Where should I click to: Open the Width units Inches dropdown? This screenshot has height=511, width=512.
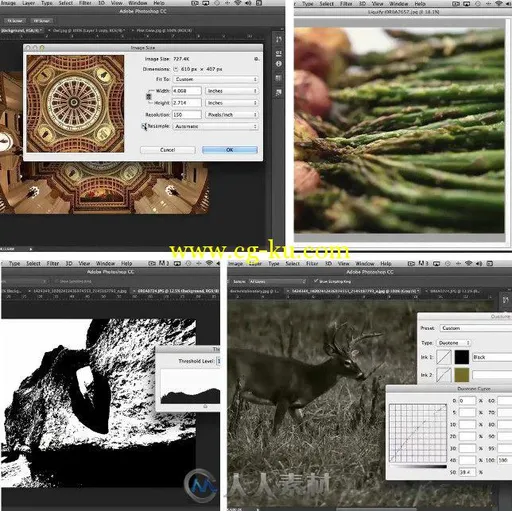tap(232, 91)
